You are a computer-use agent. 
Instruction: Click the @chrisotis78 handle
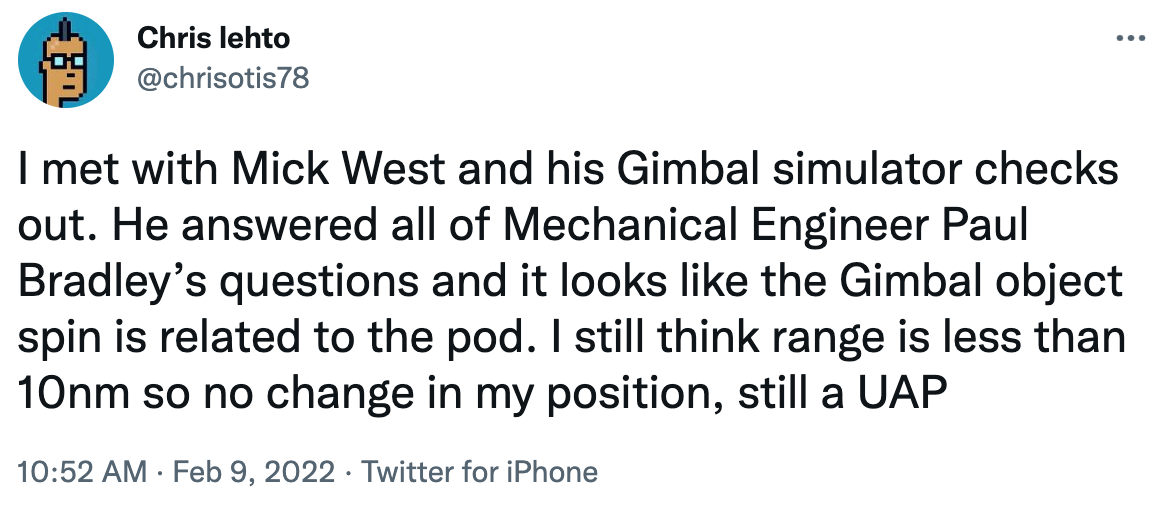point(221,78)
